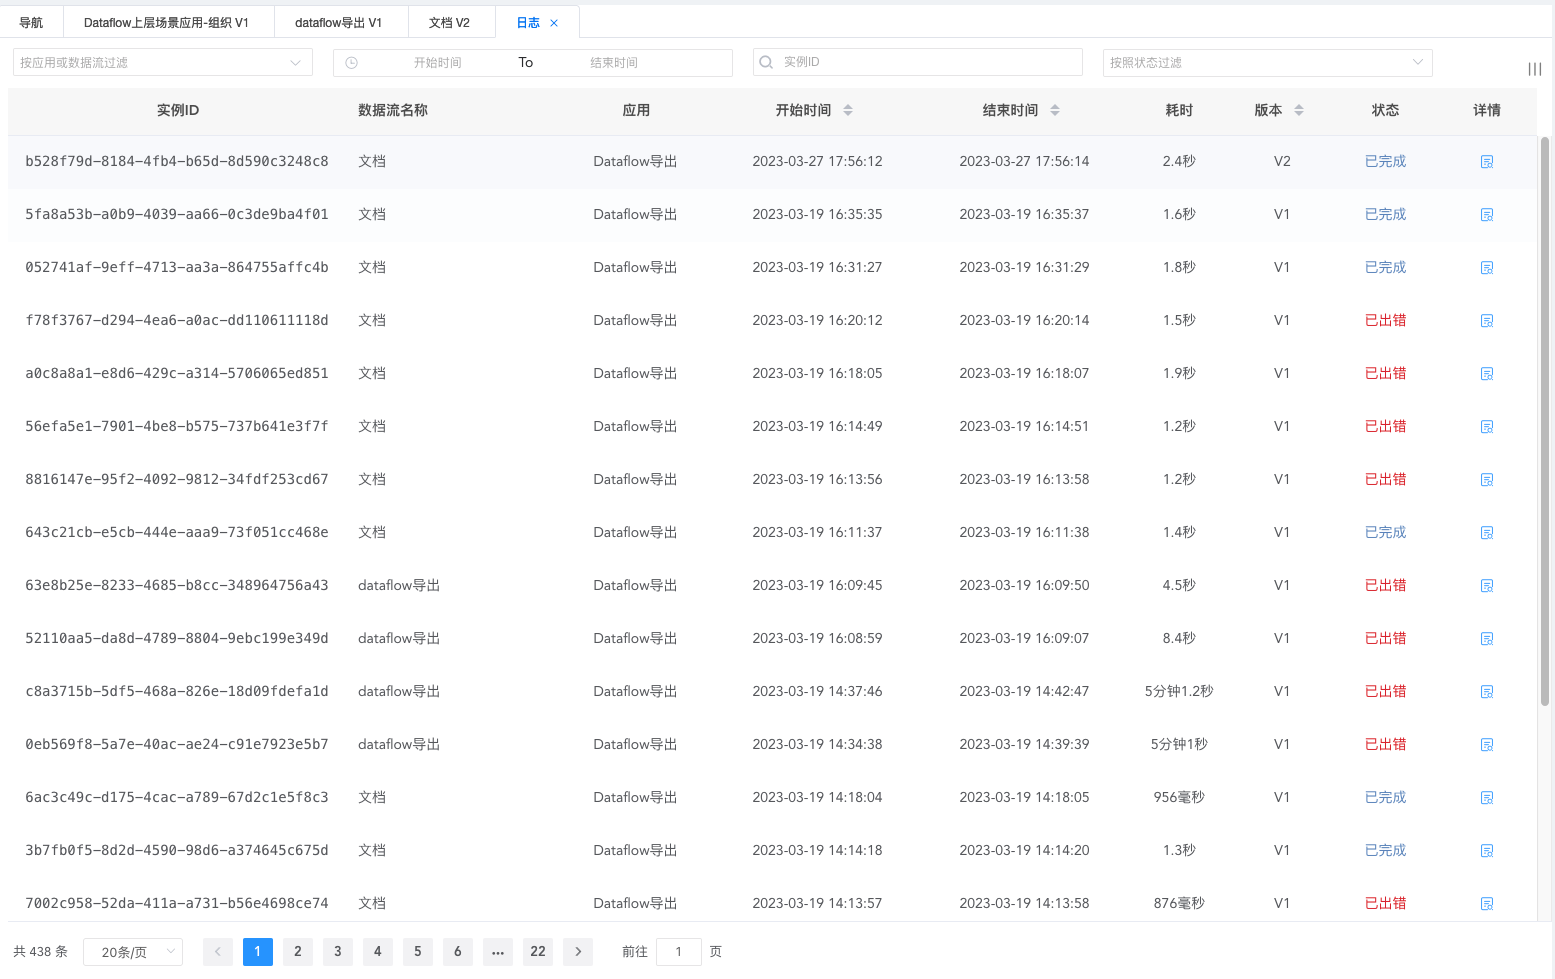Click Dataflow导出 app cell in row 0eb569f8
1555x979 pixels.
(x=635, y=744)
